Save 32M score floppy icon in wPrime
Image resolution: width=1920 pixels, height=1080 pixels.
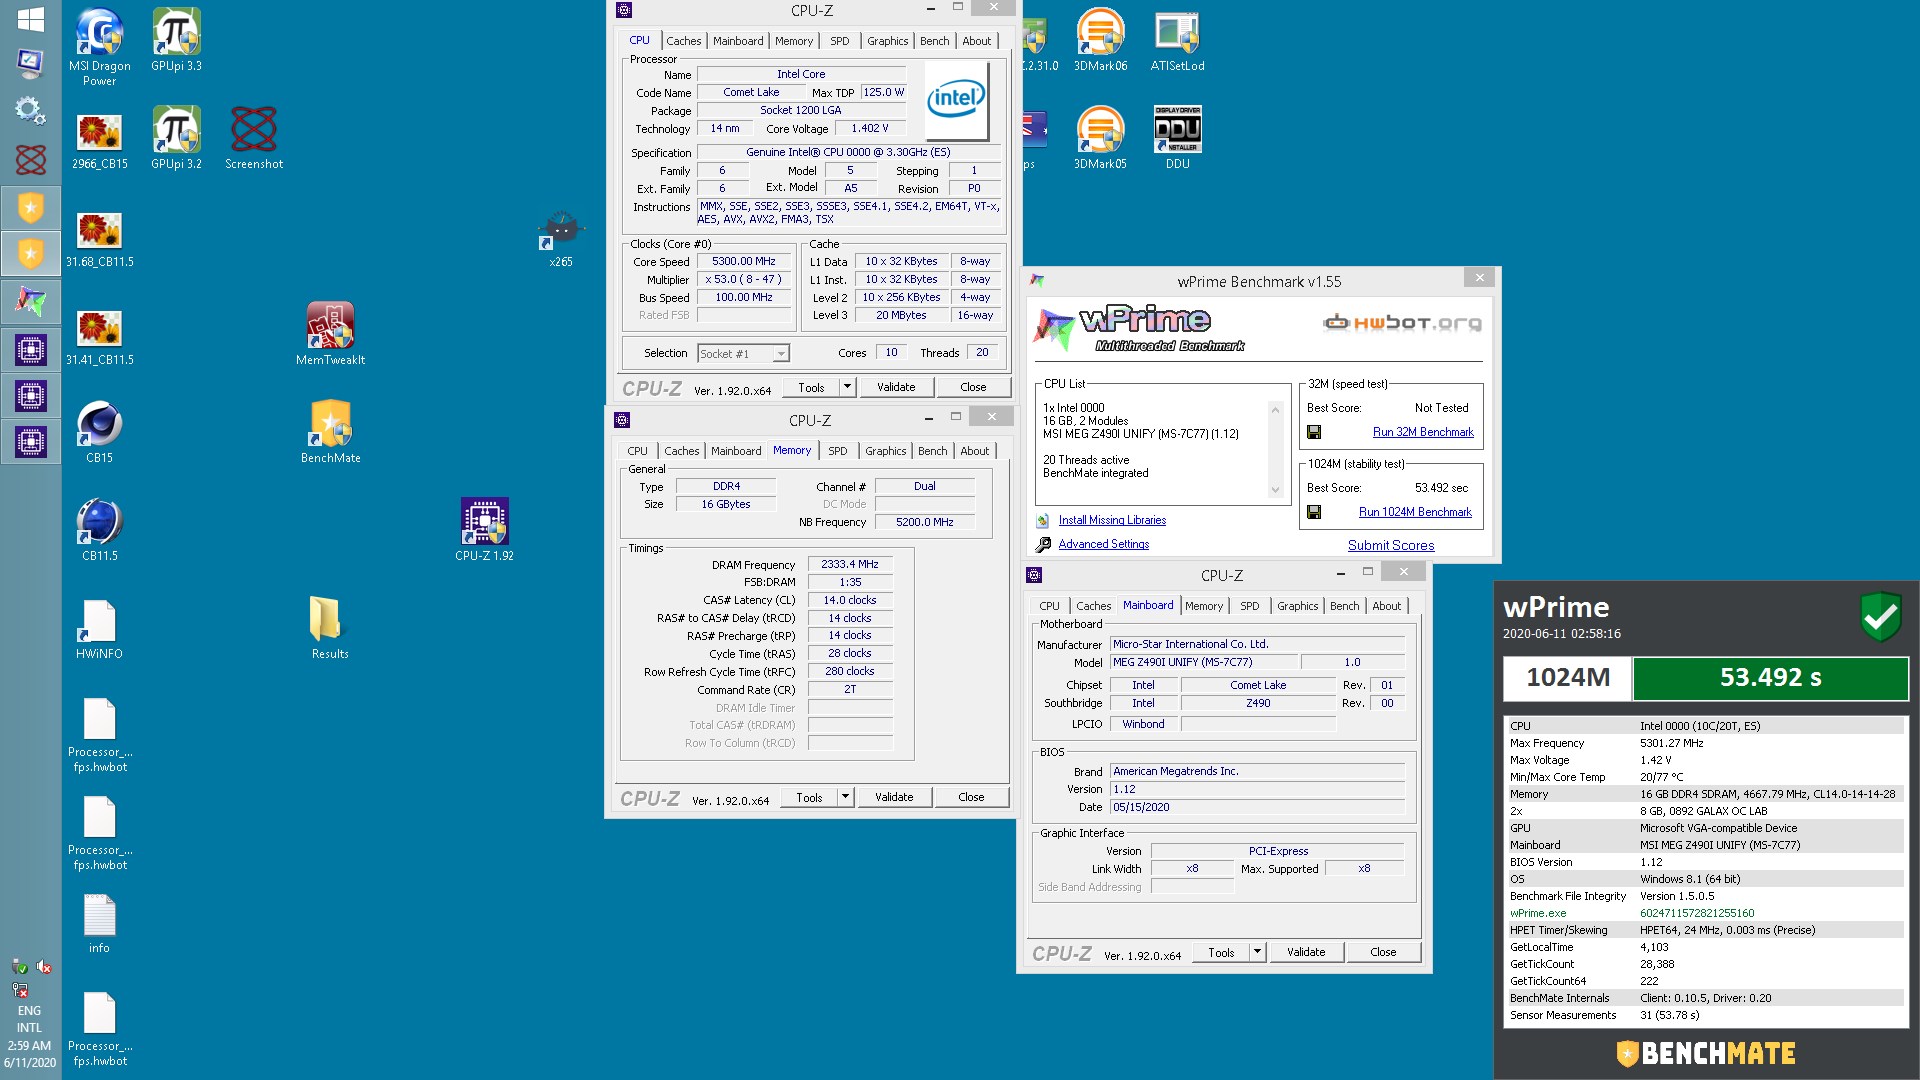[x=1314, y=432]
